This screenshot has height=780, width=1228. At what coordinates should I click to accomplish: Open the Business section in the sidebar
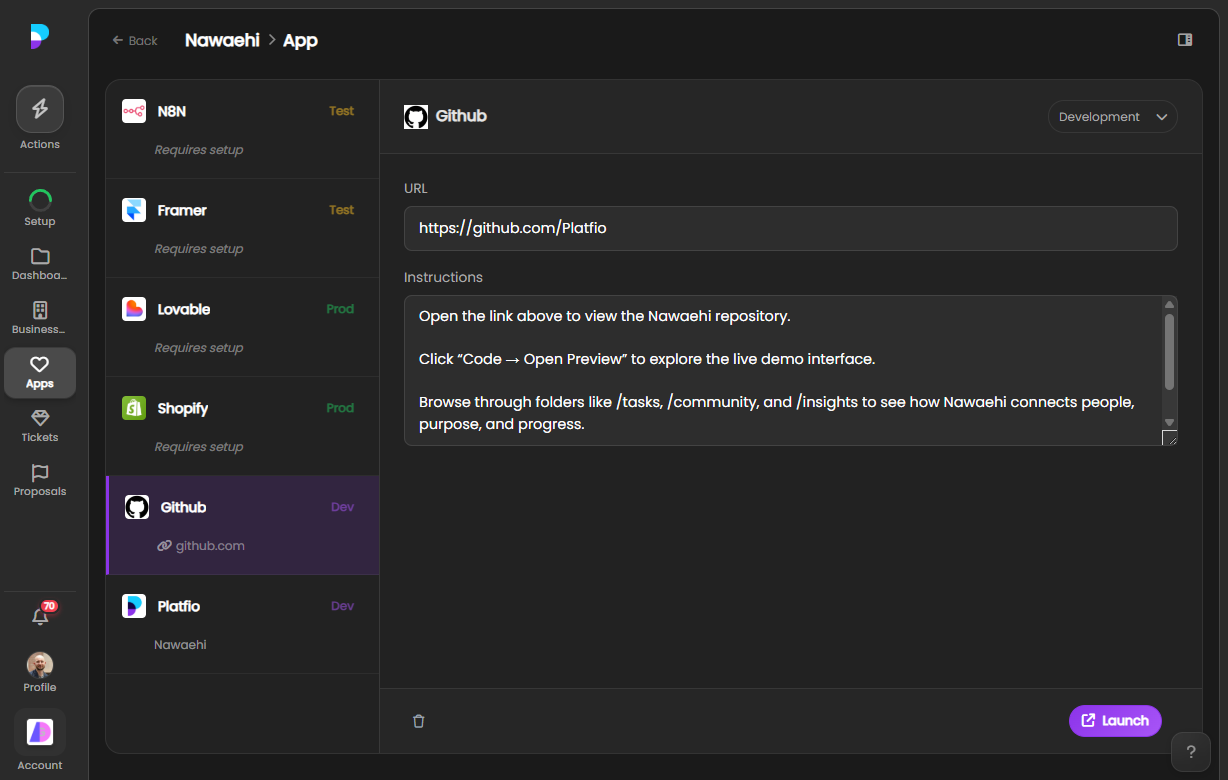pyautogui.click(x=39, y=311)
